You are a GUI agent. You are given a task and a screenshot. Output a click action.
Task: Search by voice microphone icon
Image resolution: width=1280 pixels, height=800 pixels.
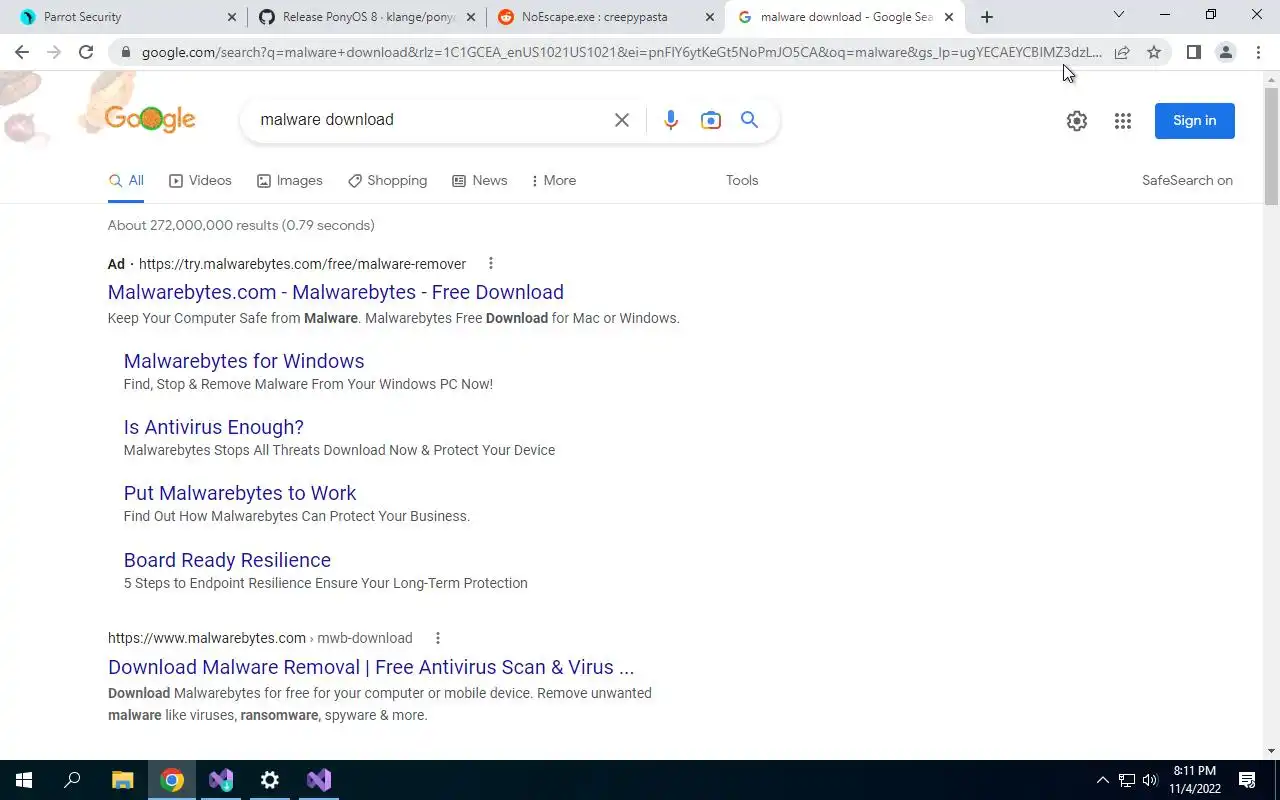670,120
